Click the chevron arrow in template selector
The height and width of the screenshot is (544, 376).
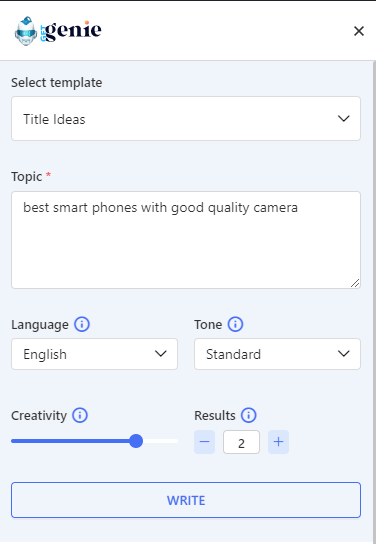coord(343,119)
